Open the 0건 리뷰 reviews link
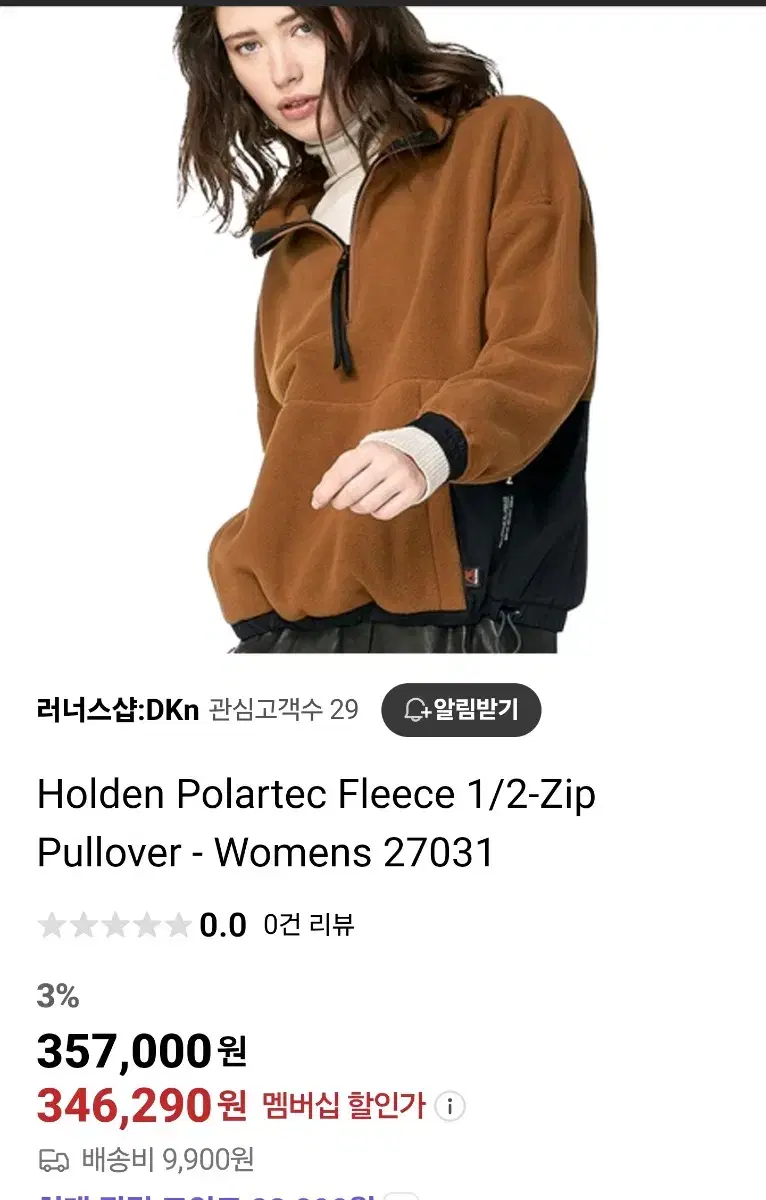The image size is (766, 1200). (309, 925)
